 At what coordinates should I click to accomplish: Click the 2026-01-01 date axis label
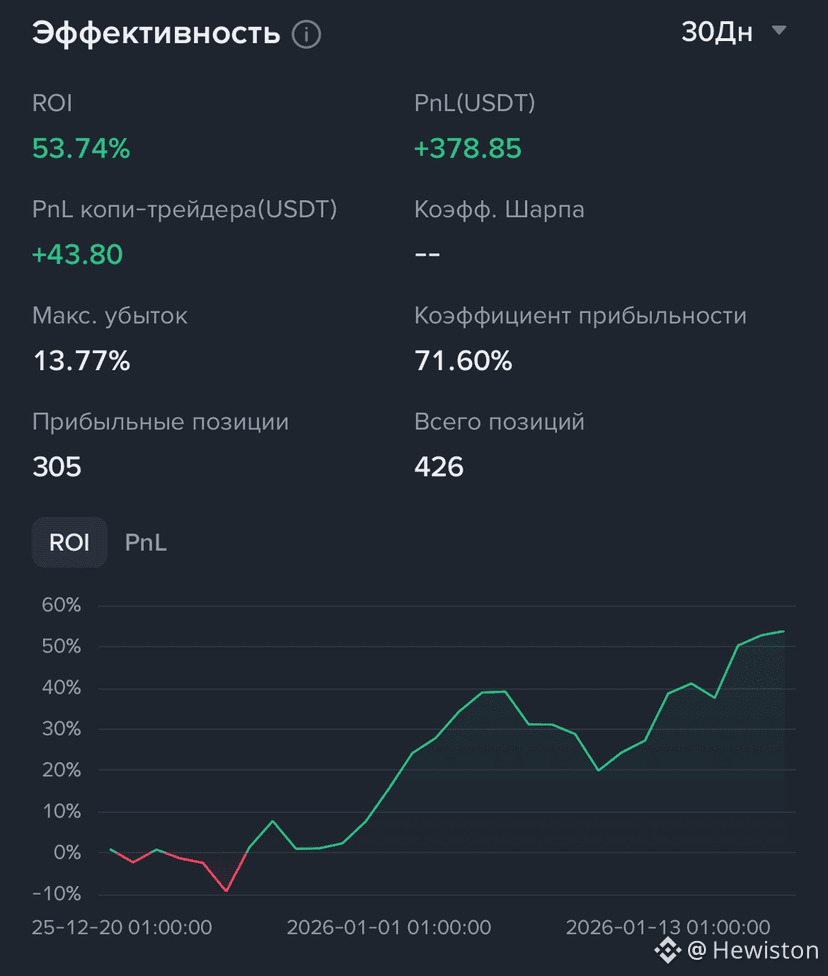388,927
